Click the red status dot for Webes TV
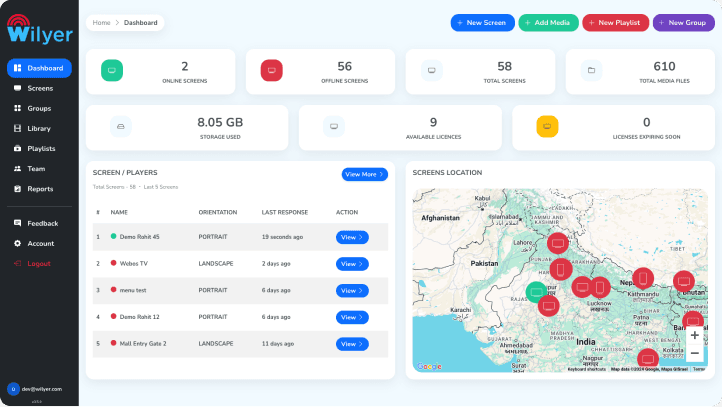 point(113,263)
